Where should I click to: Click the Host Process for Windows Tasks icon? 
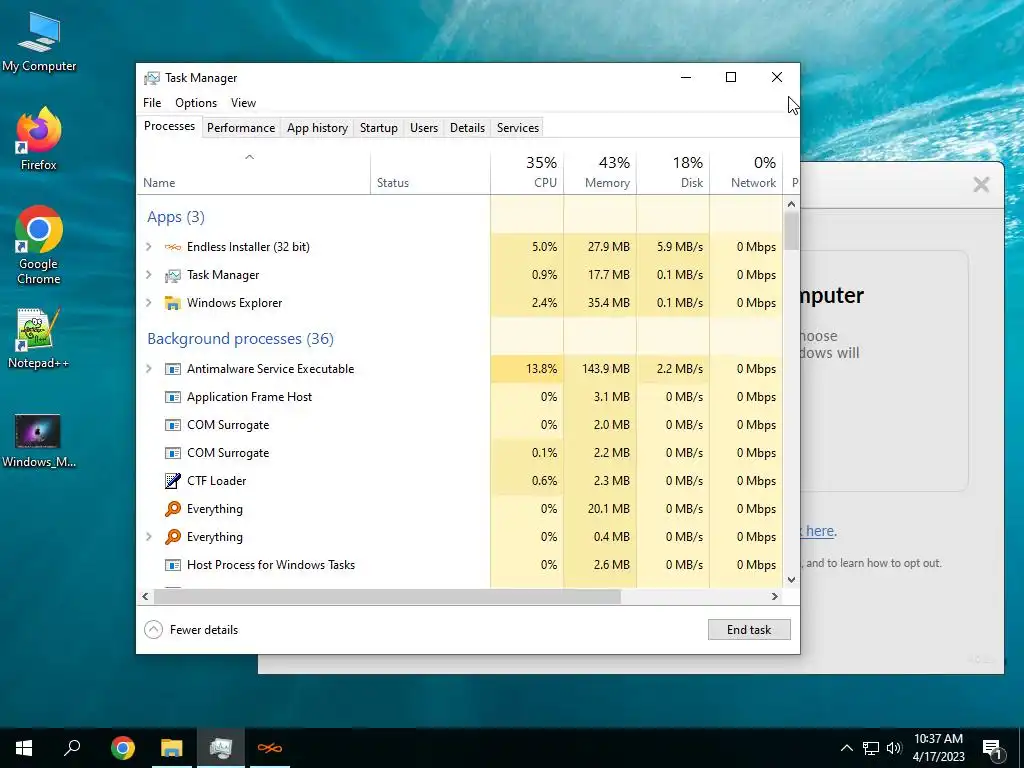click(172, 565)
